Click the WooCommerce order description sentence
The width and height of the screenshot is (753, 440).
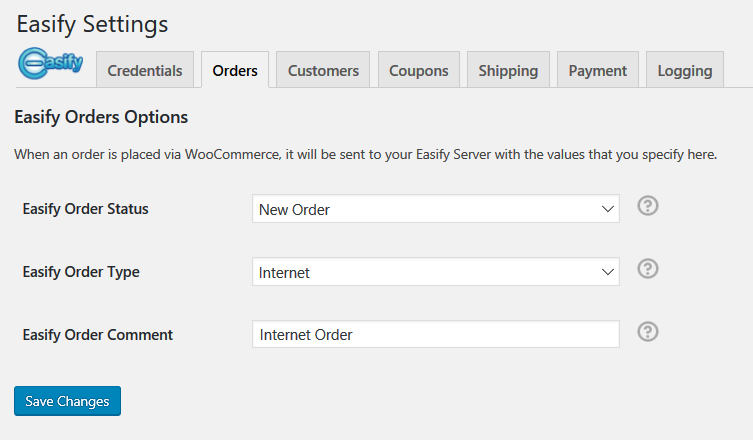pyautogui.click(x=365, y=154)
